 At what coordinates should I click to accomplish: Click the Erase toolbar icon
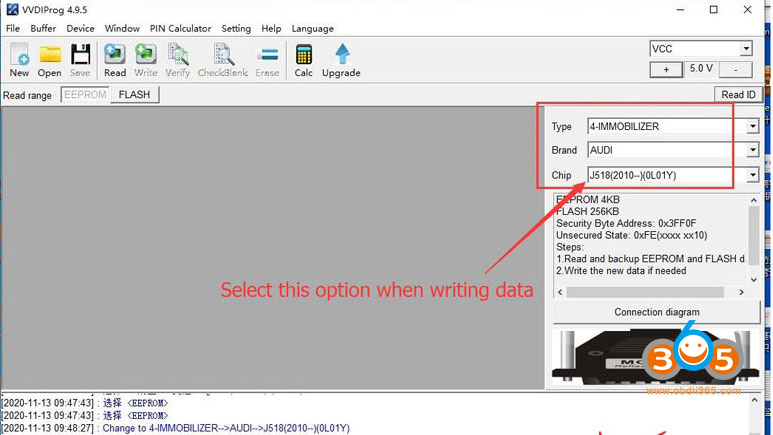click(x=267, y=60)
